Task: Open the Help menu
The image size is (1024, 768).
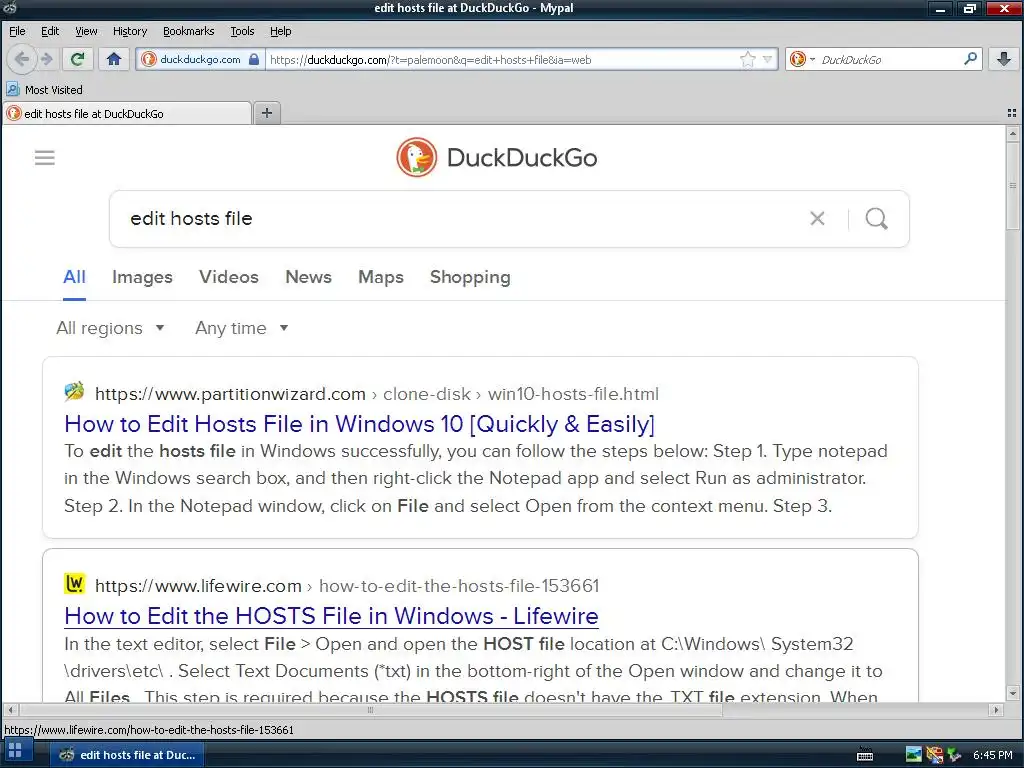Action: (x=280, y=31)
